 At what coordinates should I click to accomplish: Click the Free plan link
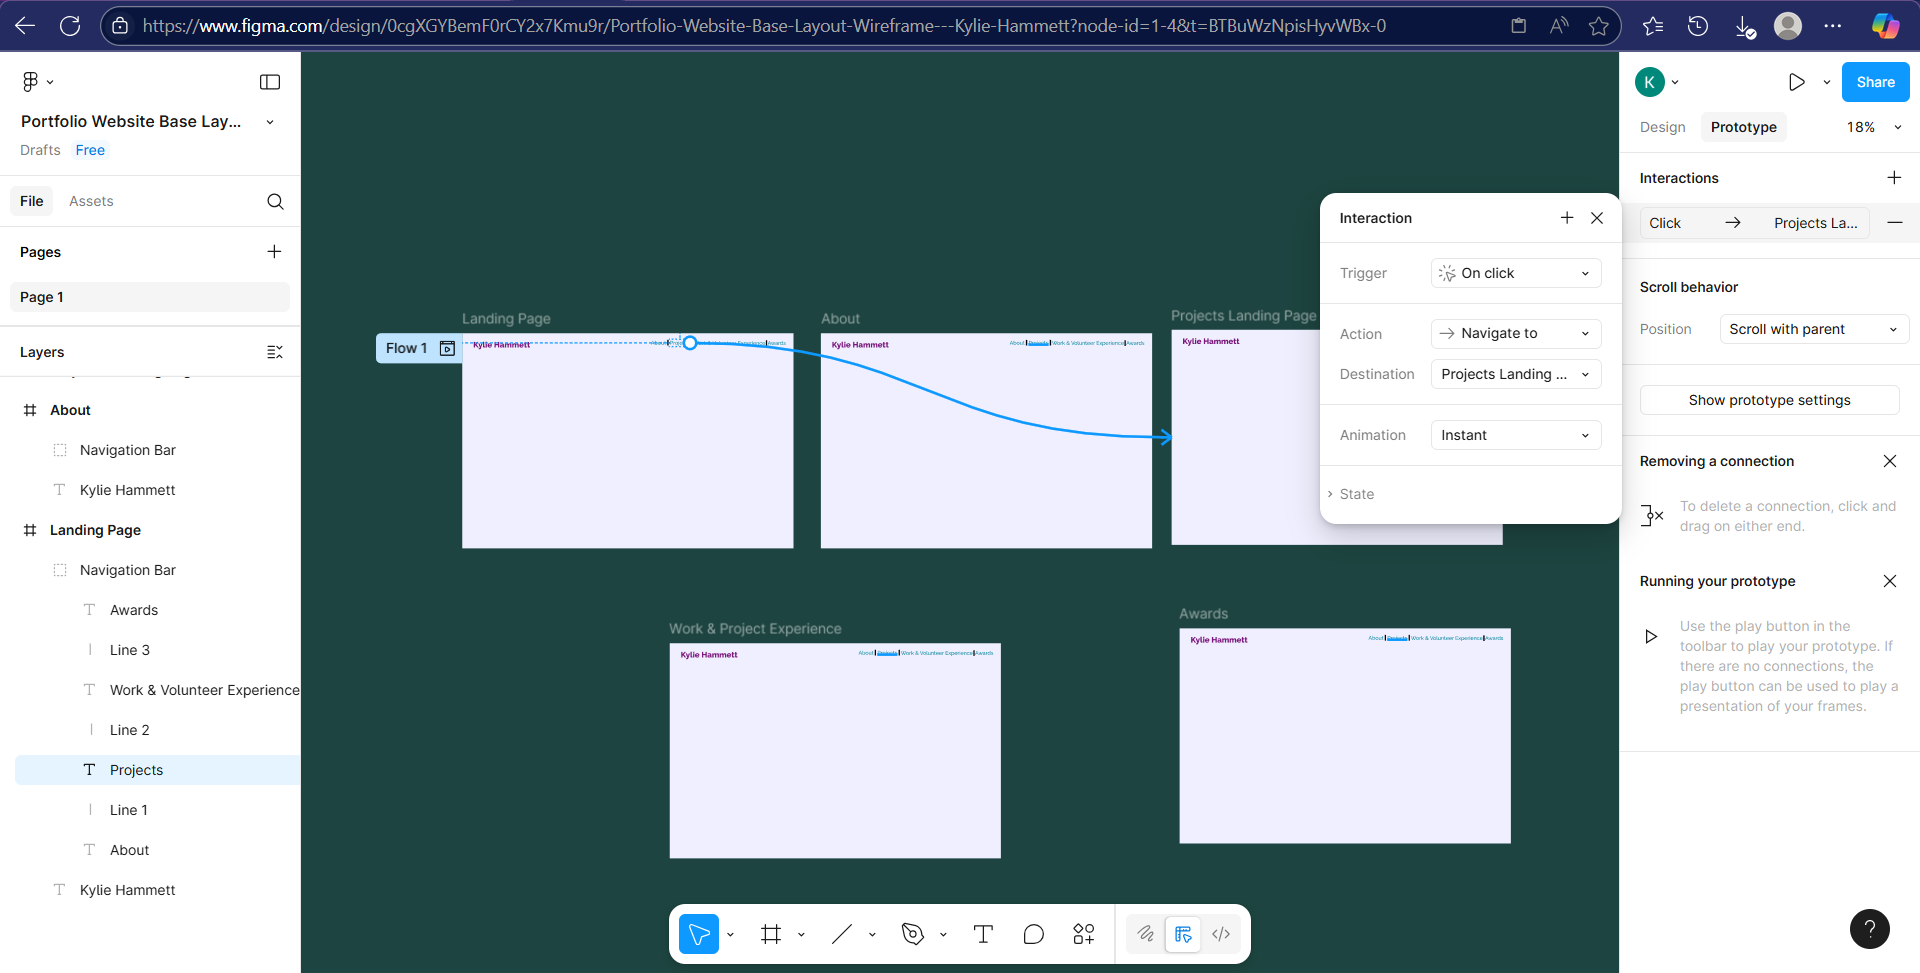coord(90,150)
